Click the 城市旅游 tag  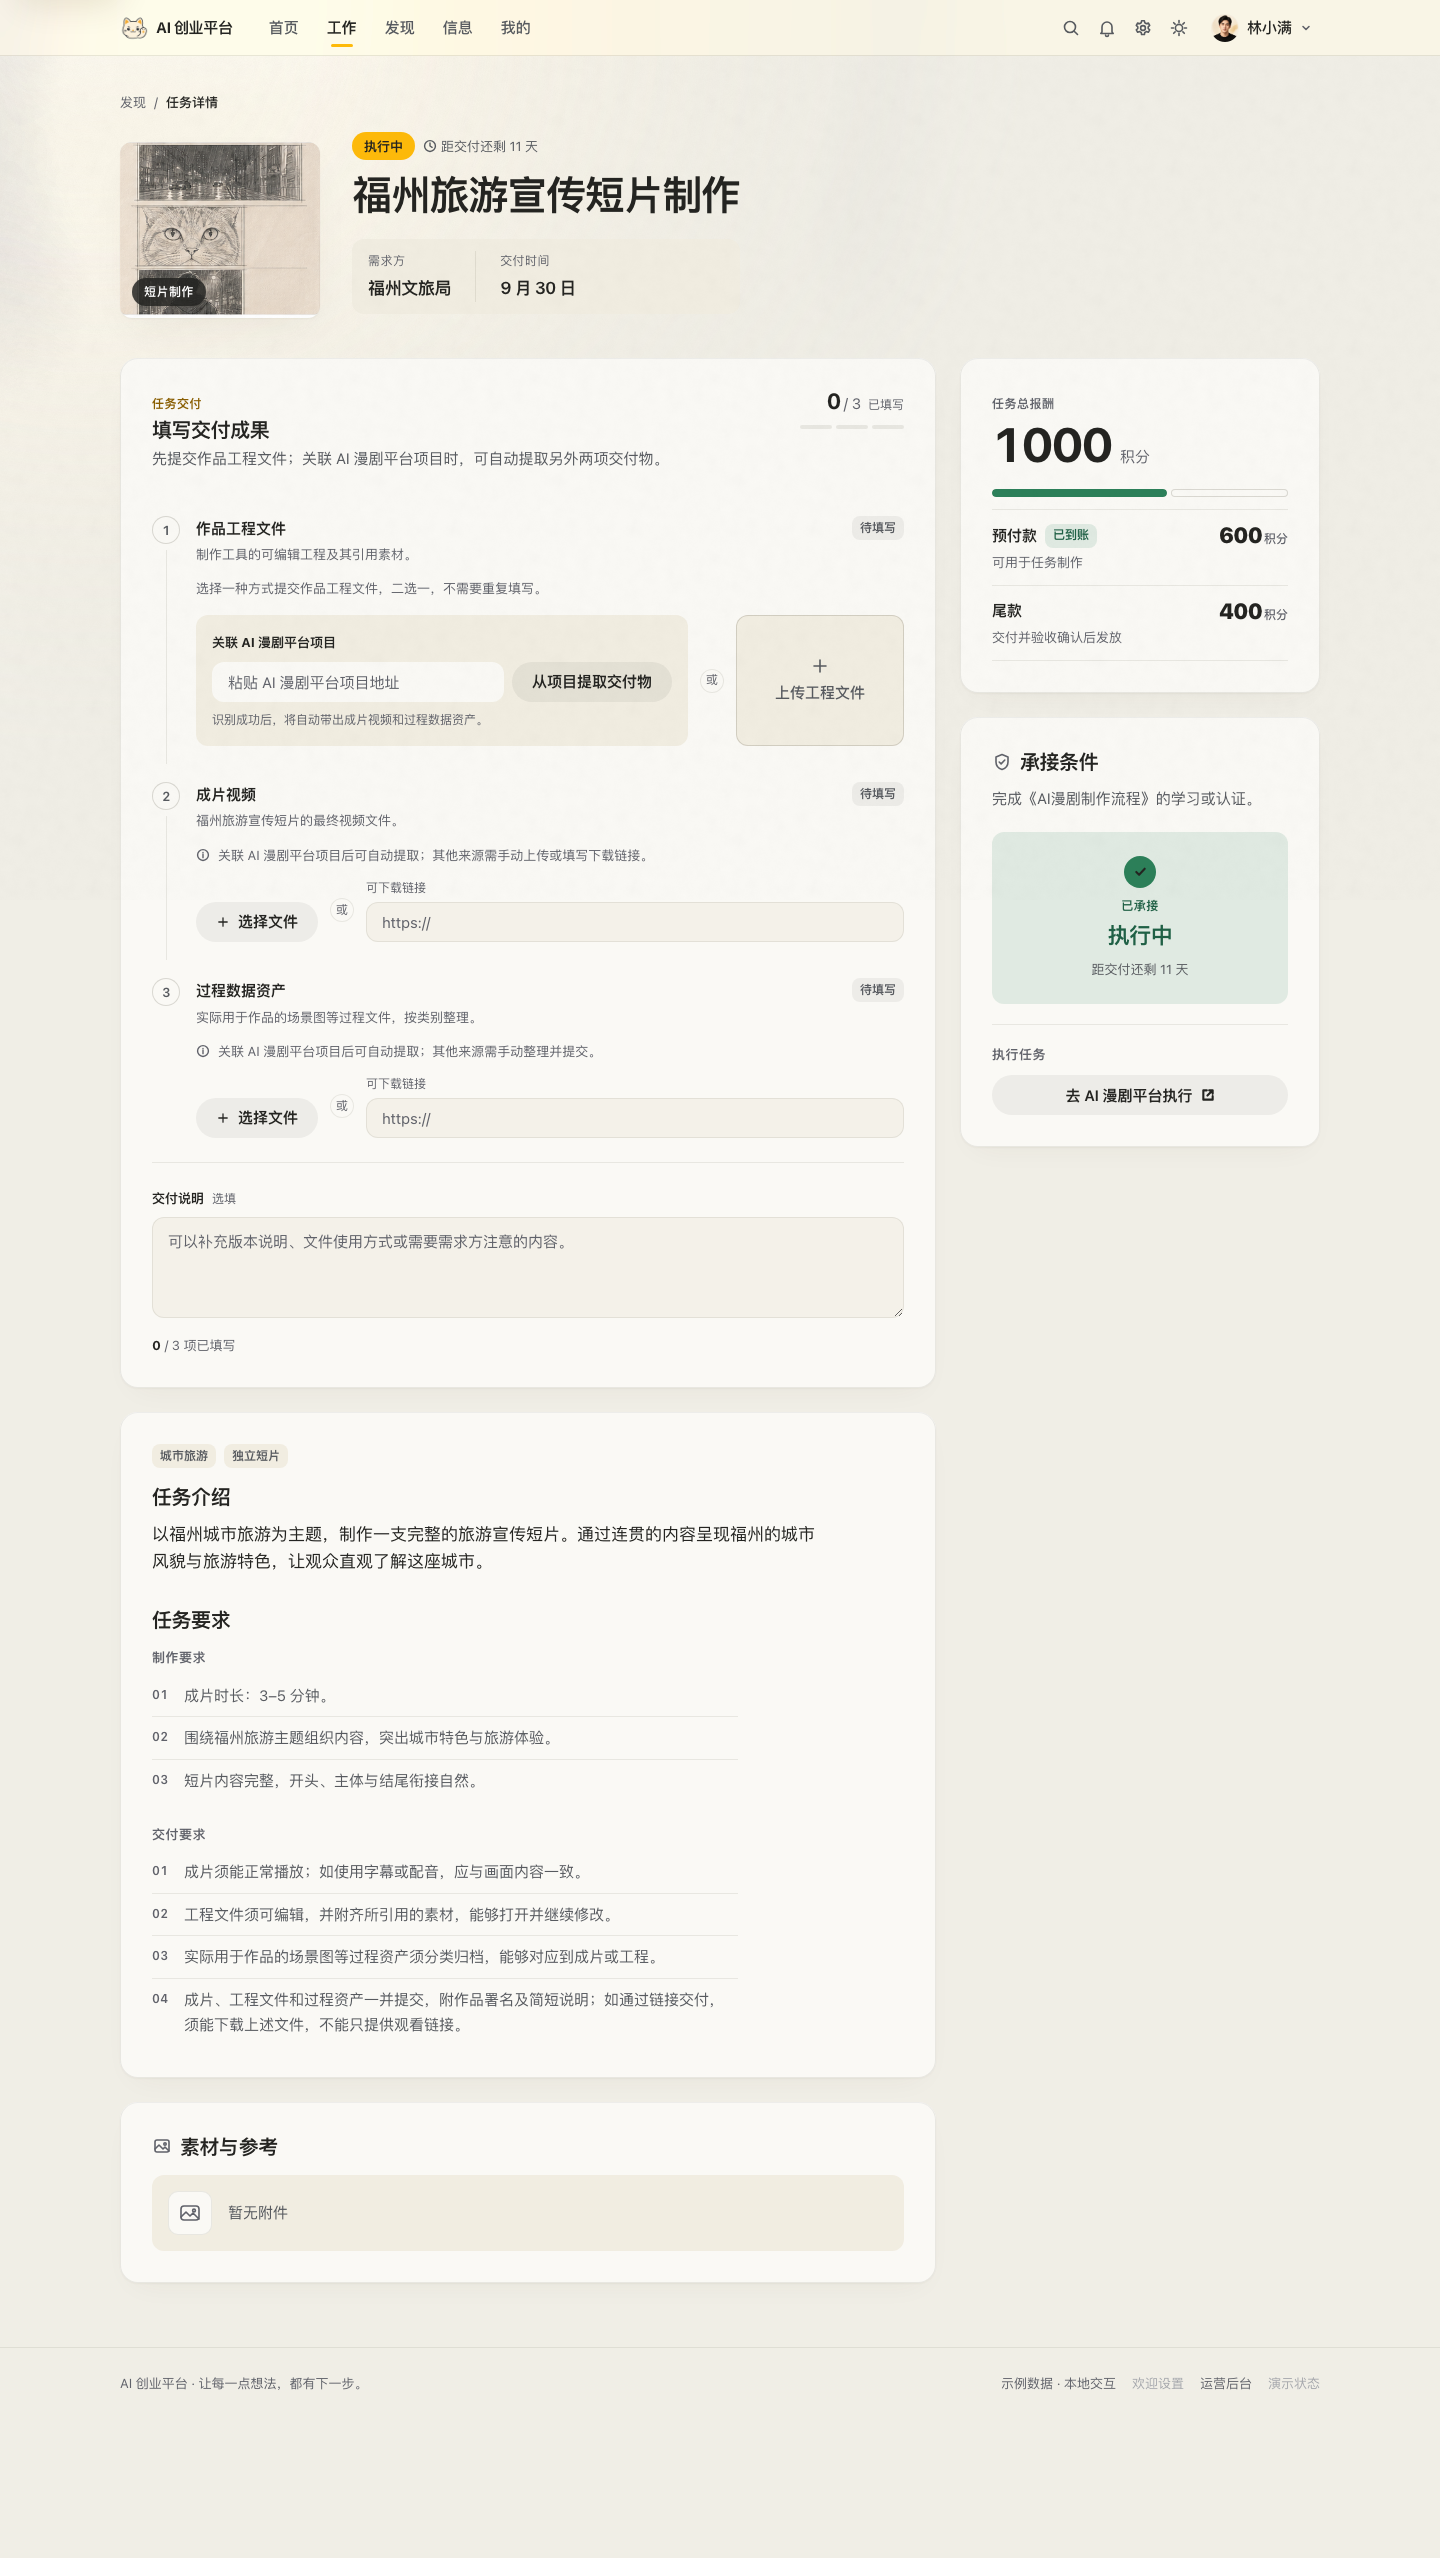(x=184, y=1456)
